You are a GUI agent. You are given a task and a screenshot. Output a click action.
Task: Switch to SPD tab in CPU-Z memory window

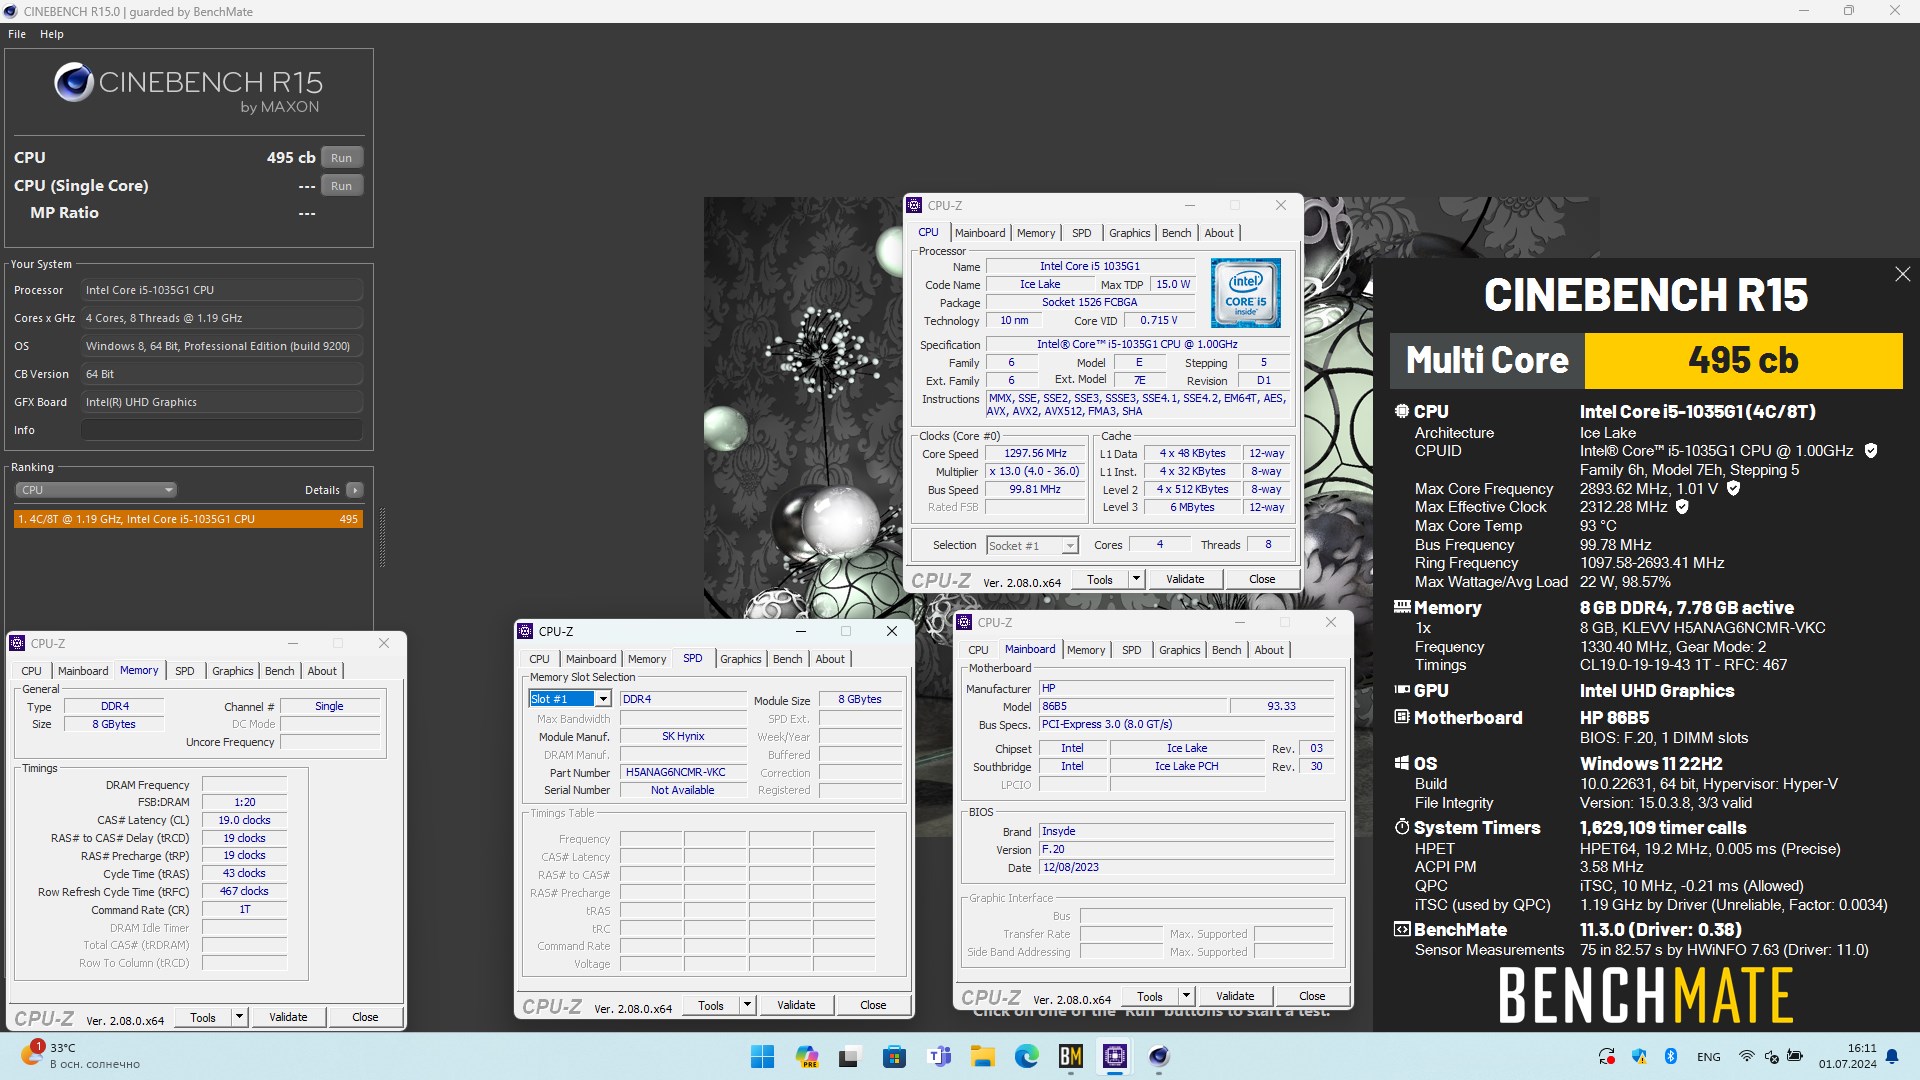click(185, 671)
